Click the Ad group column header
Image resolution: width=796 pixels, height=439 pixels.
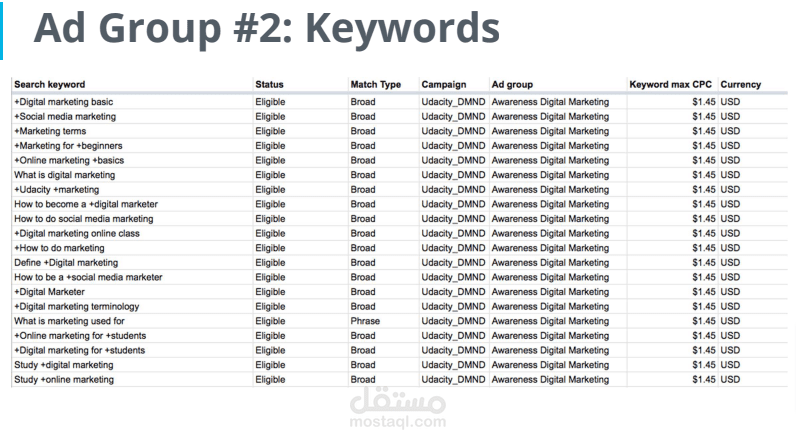[512, 84]
